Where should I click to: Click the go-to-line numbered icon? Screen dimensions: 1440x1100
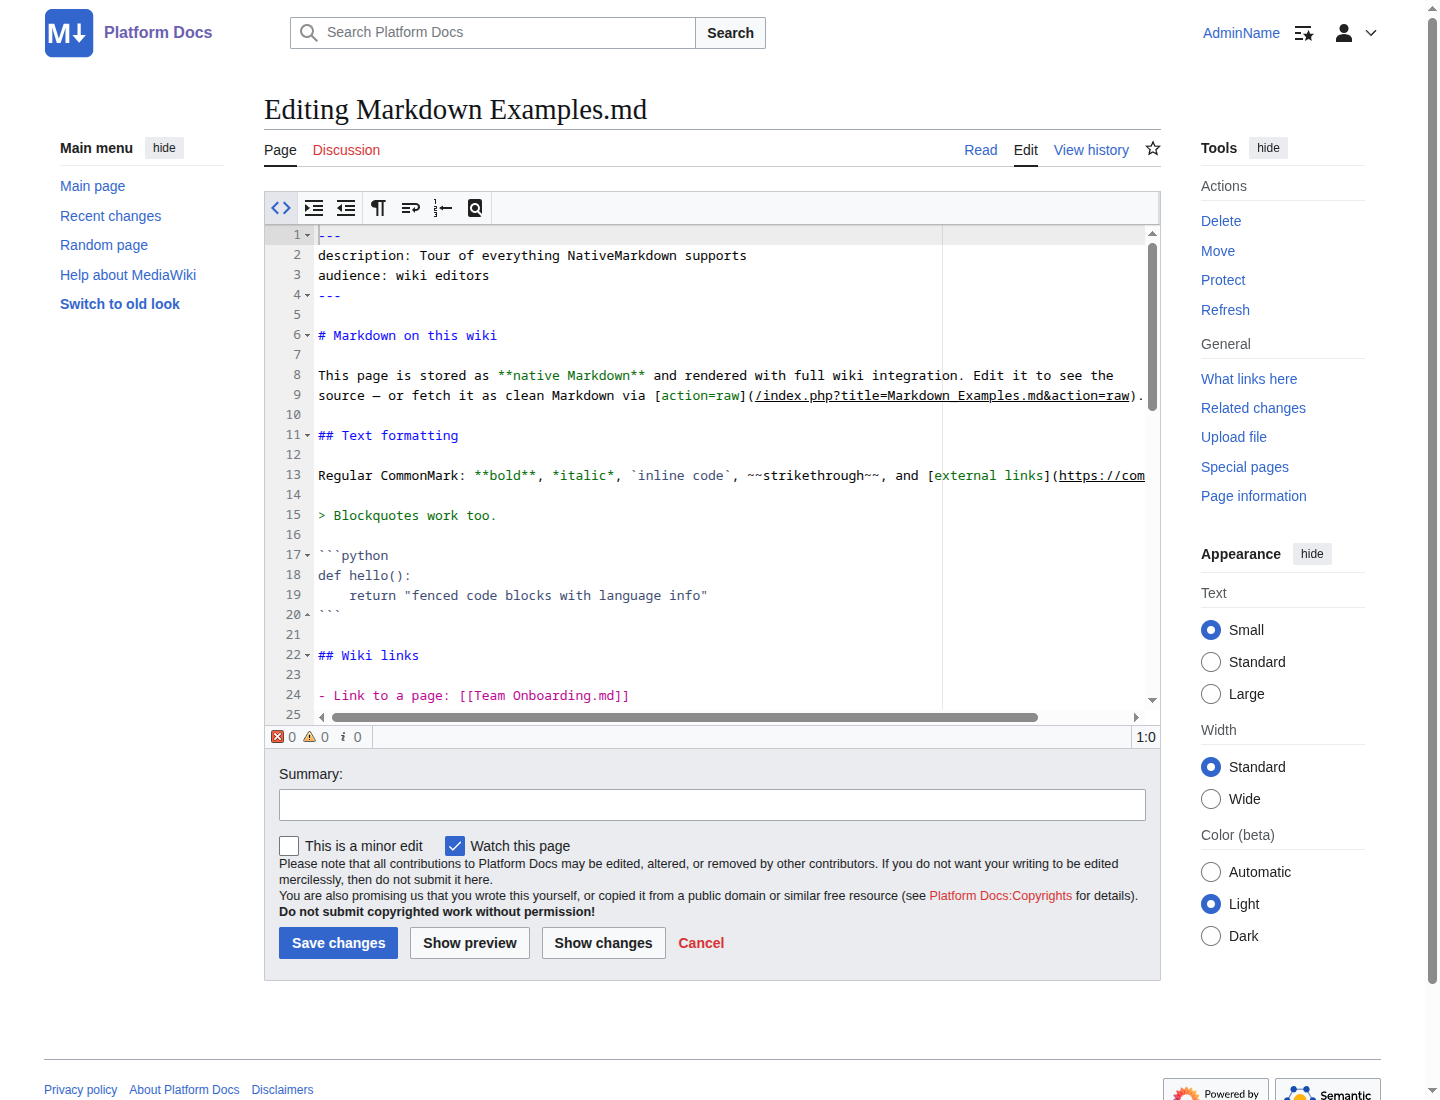point(443,208)
